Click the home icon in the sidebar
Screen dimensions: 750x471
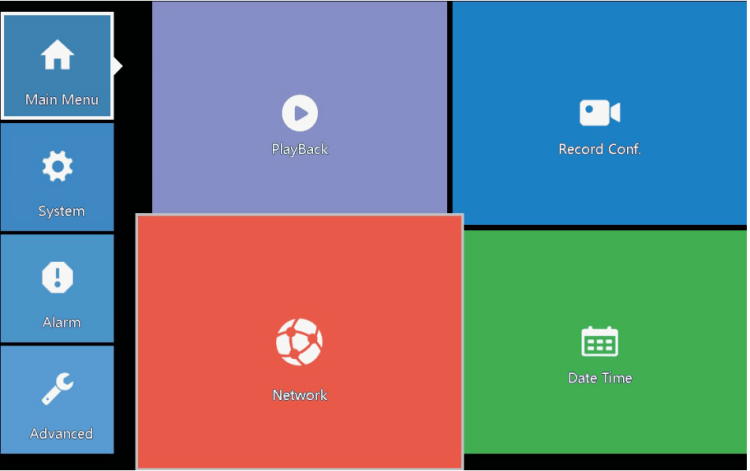point(57,56)
